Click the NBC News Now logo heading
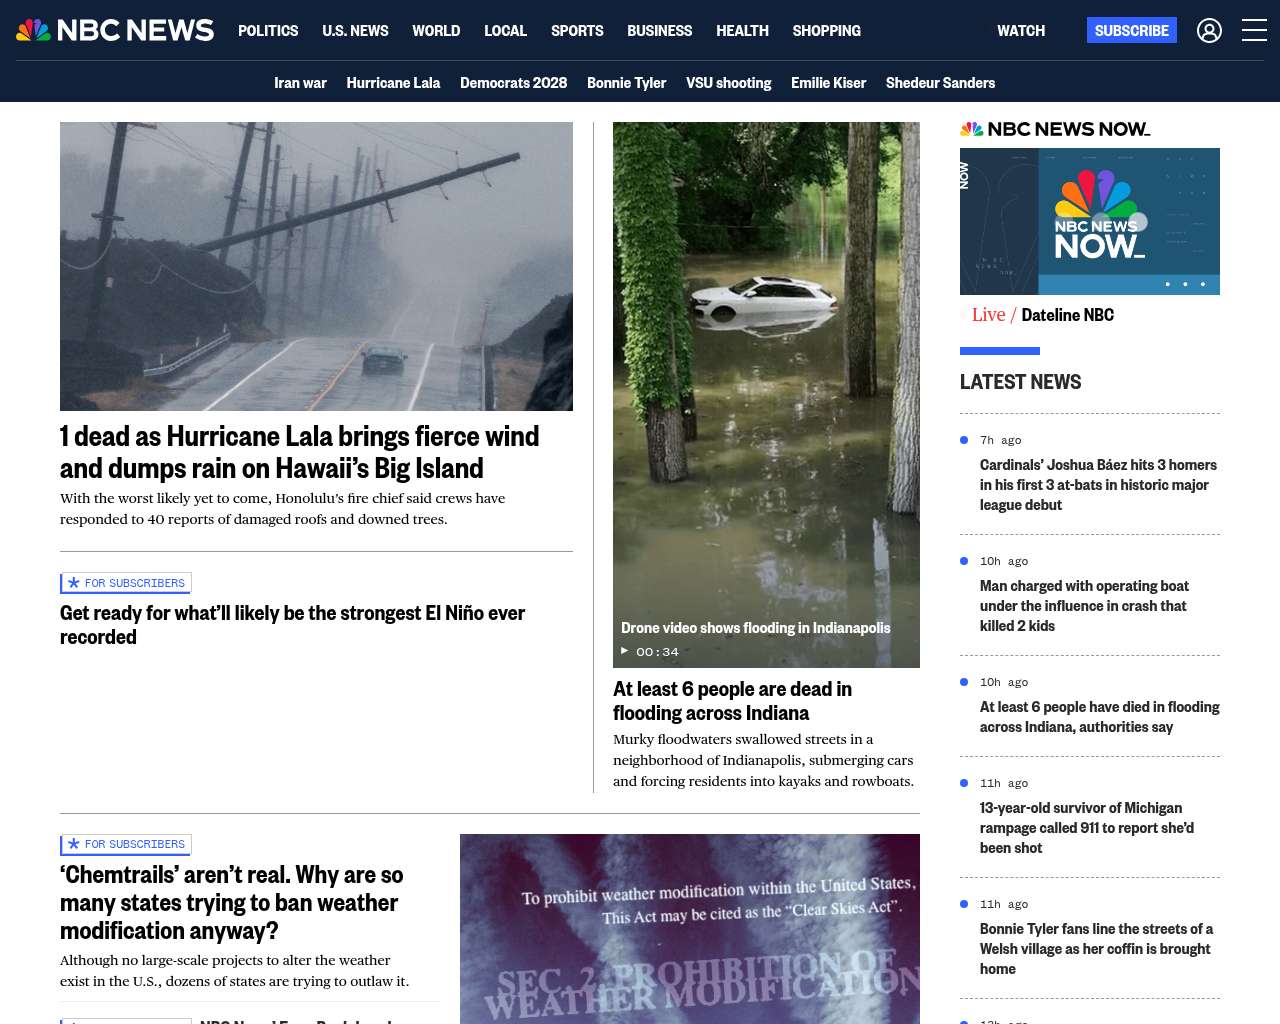Image resolution: width=1280 pixels, height=1024 pixels. (x=1055, y=129)
